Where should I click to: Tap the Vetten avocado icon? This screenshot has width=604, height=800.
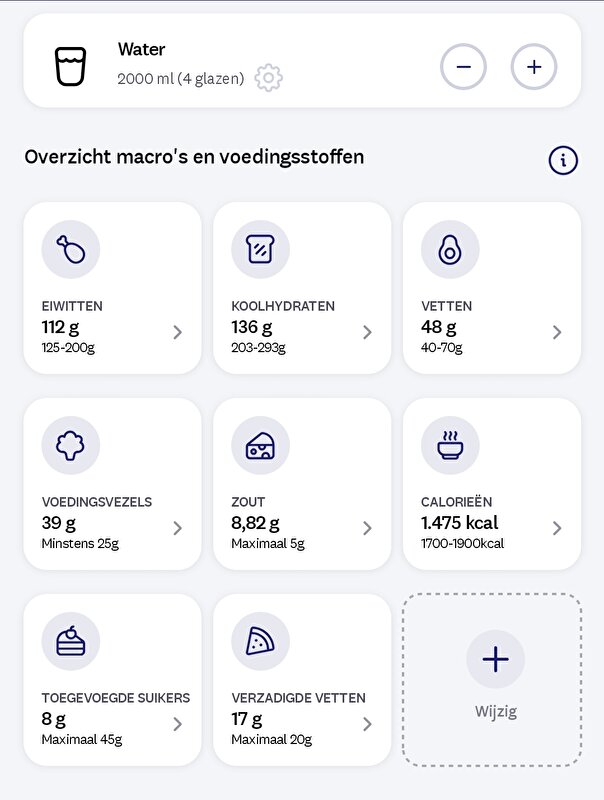coord(450,249)
